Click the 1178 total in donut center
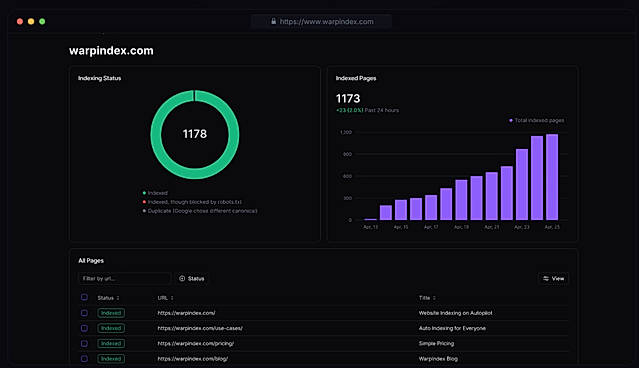Screen dimensions: 639x368 [195, 134]
